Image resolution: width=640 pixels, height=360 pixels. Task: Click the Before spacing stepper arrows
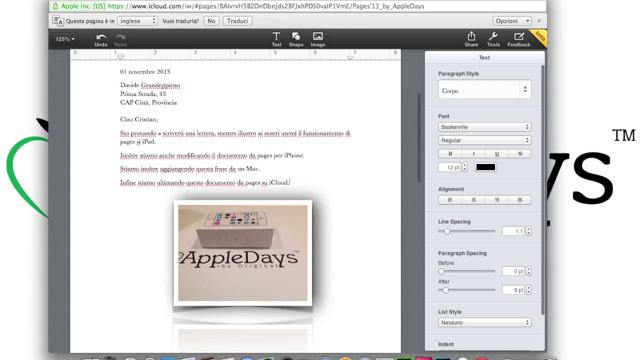(529, 271)
